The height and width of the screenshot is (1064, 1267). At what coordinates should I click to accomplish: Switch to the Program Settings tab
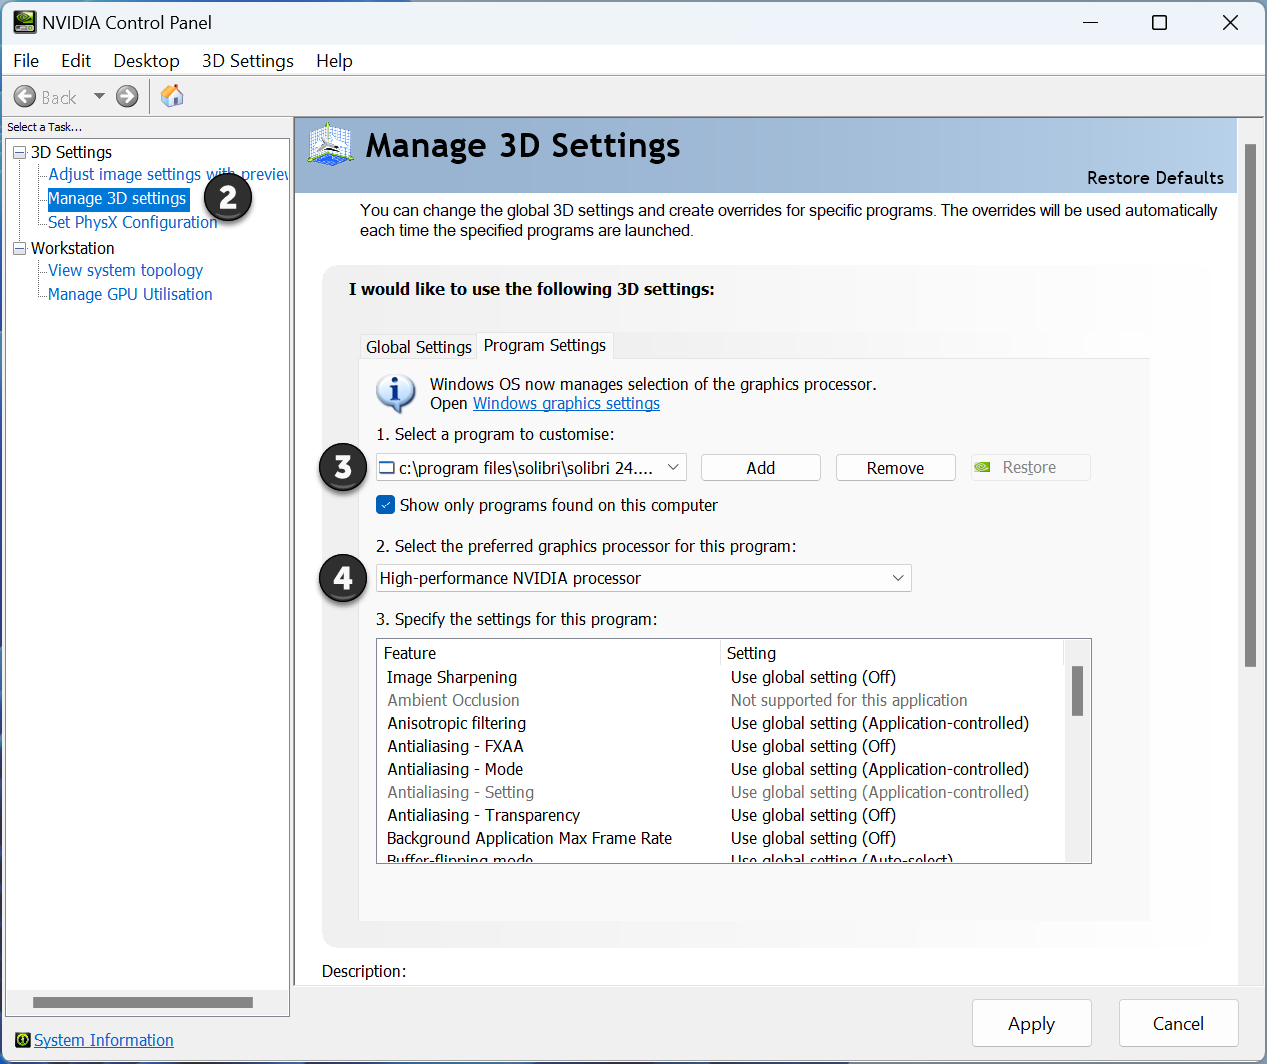tap(545, 345)
